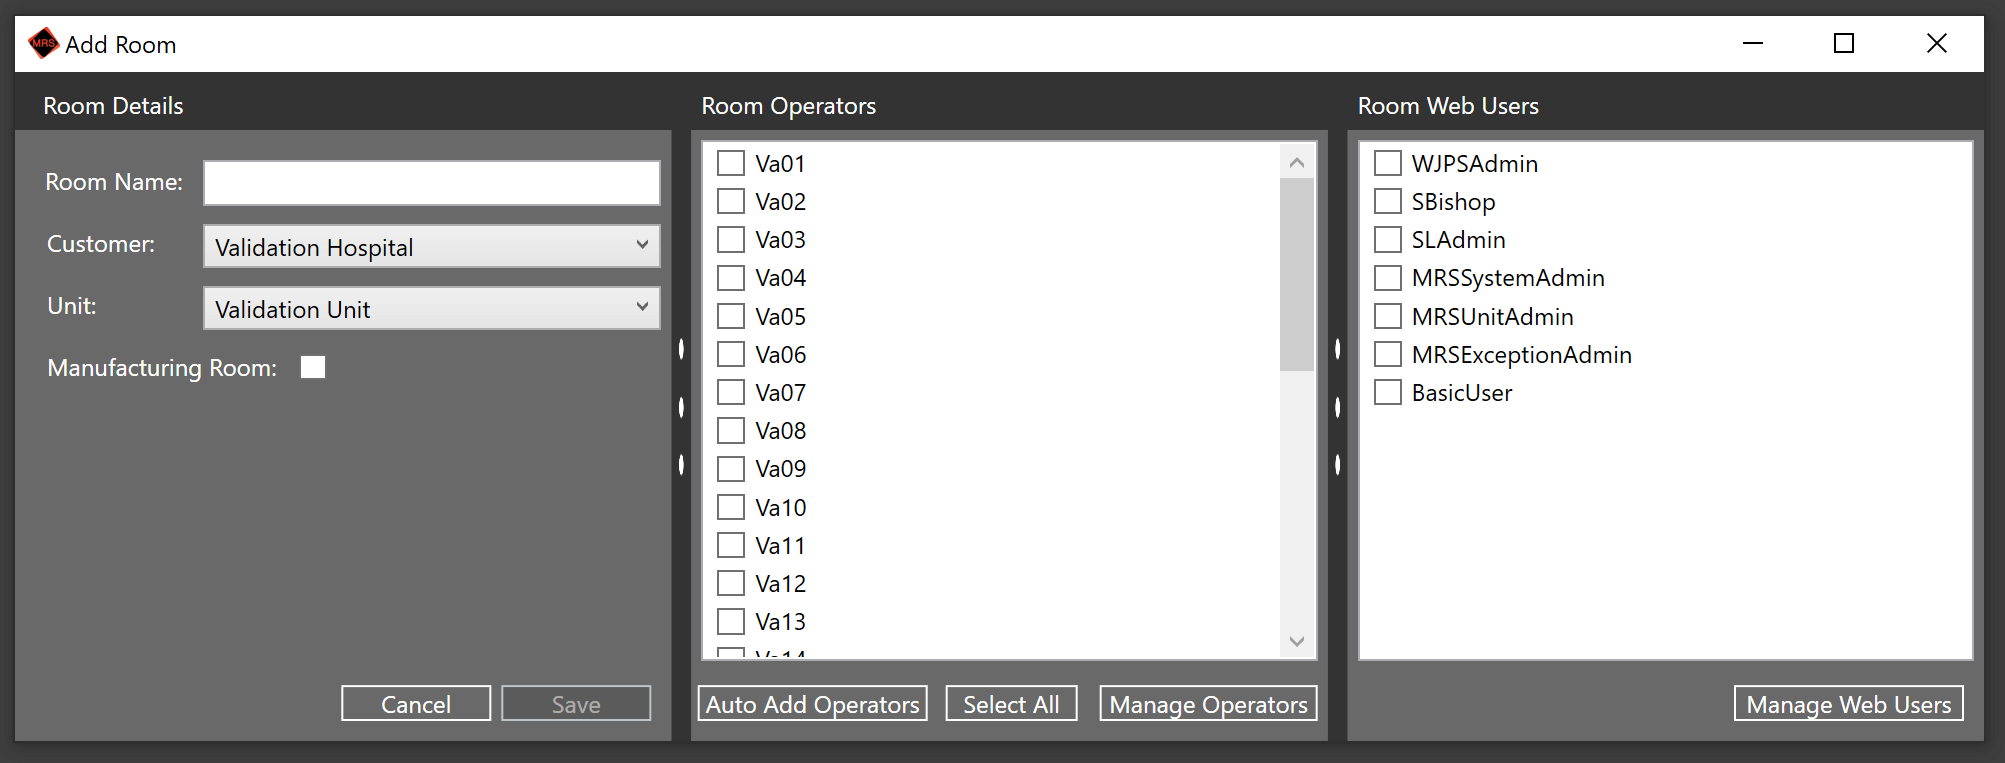Image resolution: width=2005 pixels, height=763 pixels.
Task: Check the Va06 operator checkbox
Action: (x=731, y=354)
